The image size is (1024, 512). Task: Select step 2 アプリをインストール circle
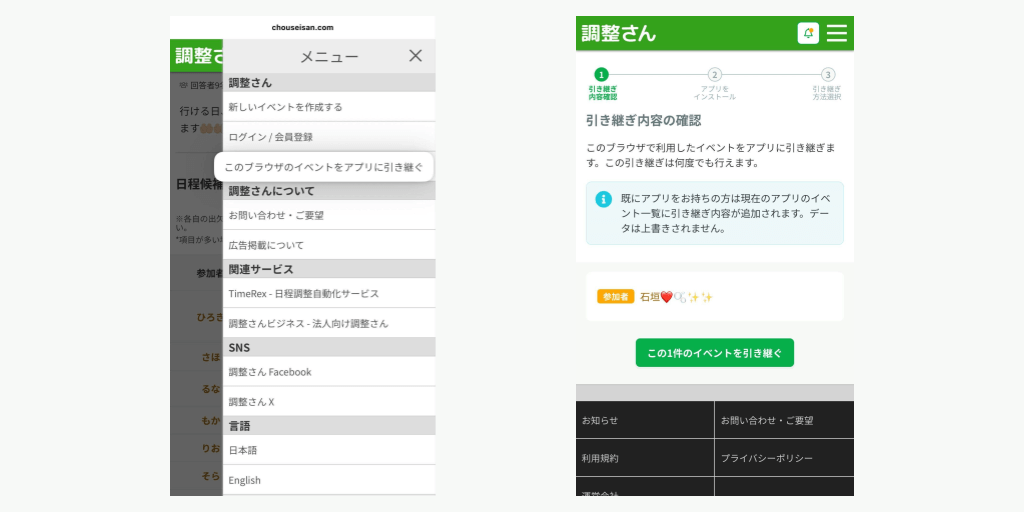coord(715,74)
